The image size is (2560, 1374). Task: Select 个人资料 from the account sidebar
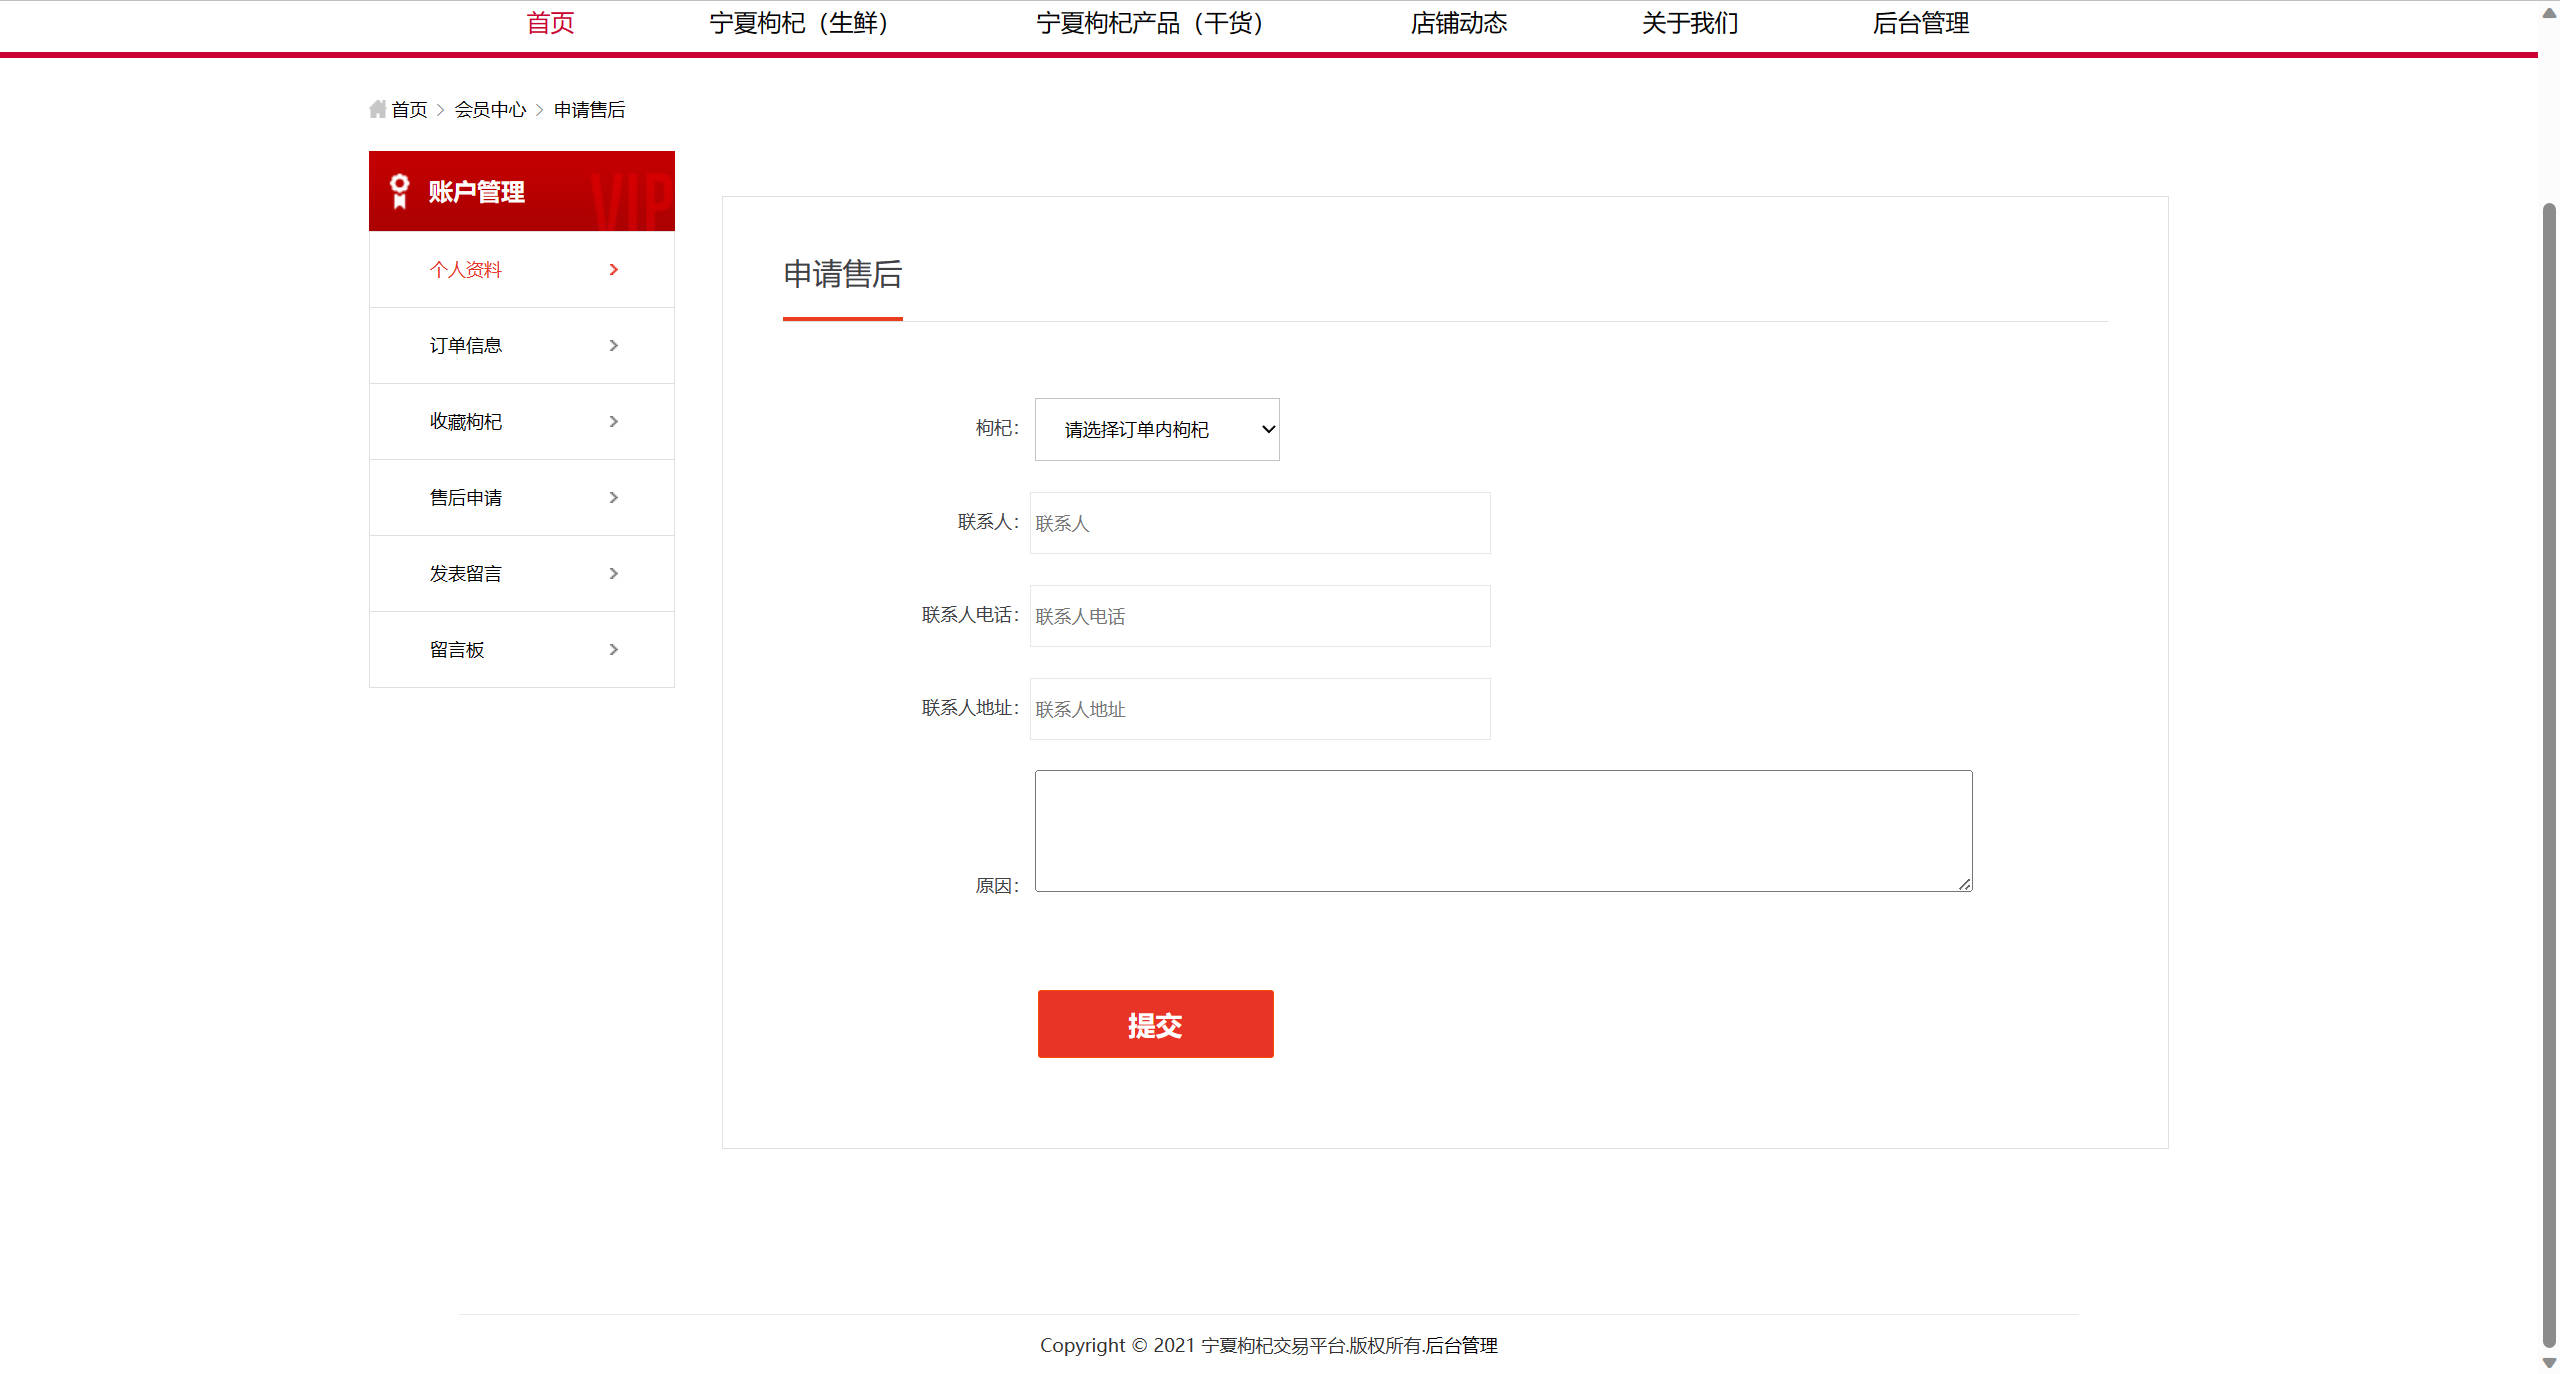(465, 269)
